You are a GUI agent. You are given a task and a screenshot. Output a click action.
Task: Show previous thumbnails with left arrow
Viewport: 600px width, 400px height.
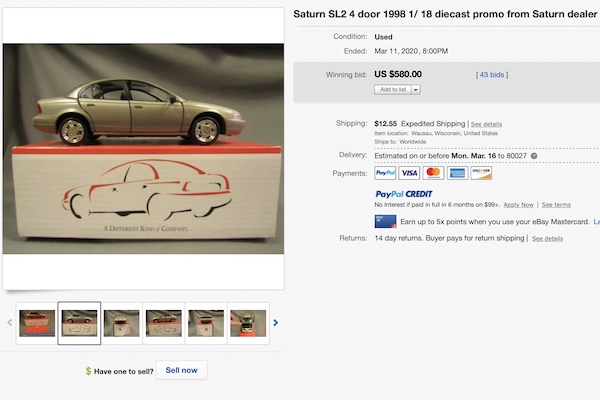10,323
